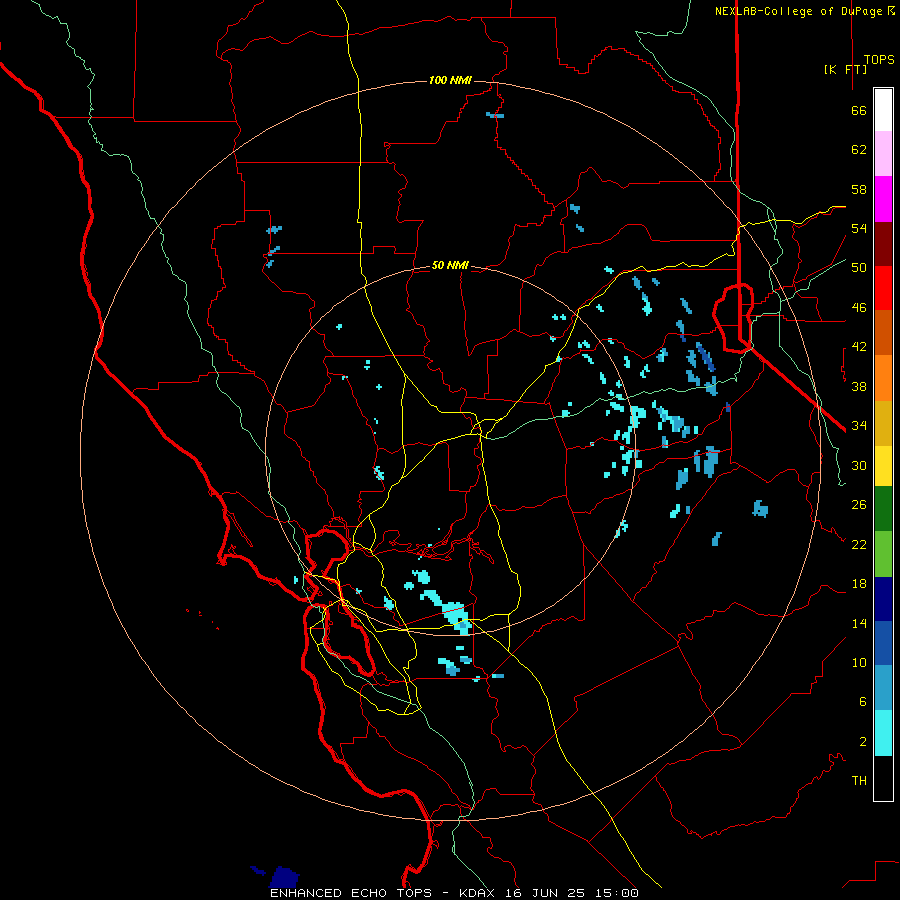Click the legend value "22"
Viewport: 900px width, 900px height.
pos(859,544)
